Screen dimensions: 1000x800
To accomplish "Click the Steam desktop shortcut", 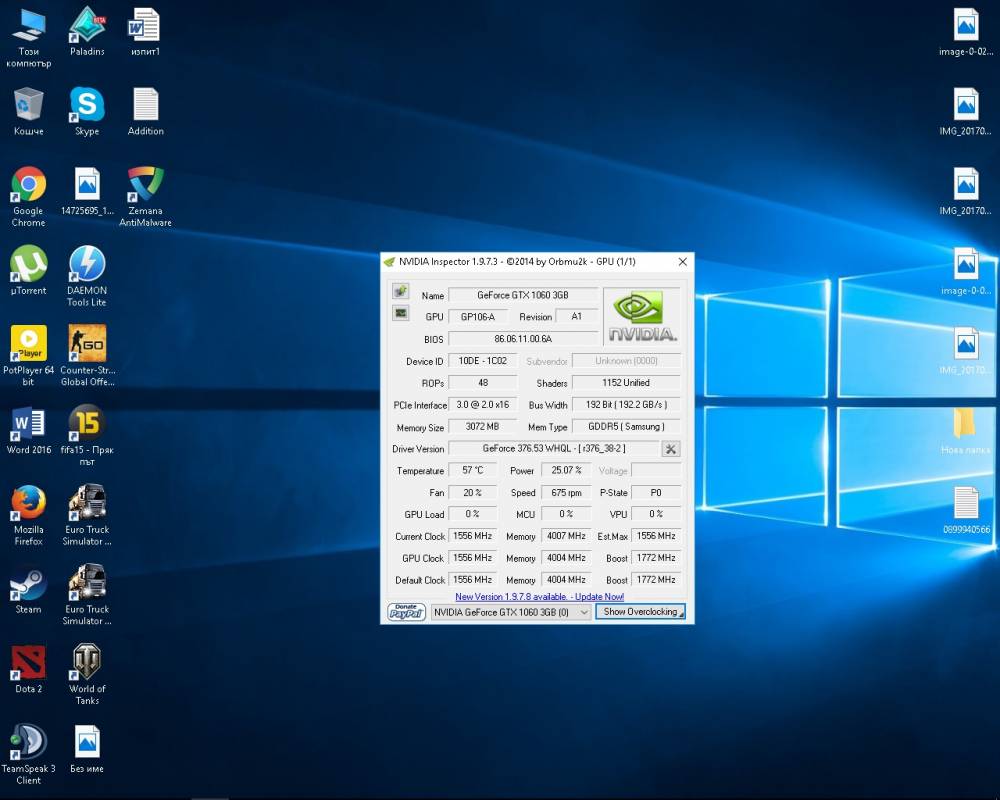I will click(x=28, y=590).
